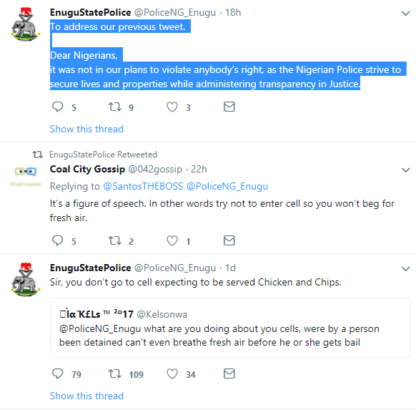The height and width of the screenshot is (410, 416).
Task: Send the 18h tweet via direct message
Action: (229, 107)
